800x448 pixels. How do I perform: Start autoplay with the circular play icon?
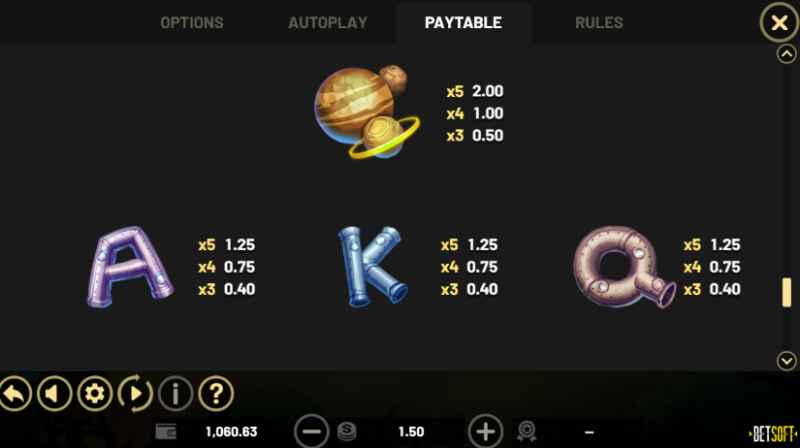[x=135, y=393]
